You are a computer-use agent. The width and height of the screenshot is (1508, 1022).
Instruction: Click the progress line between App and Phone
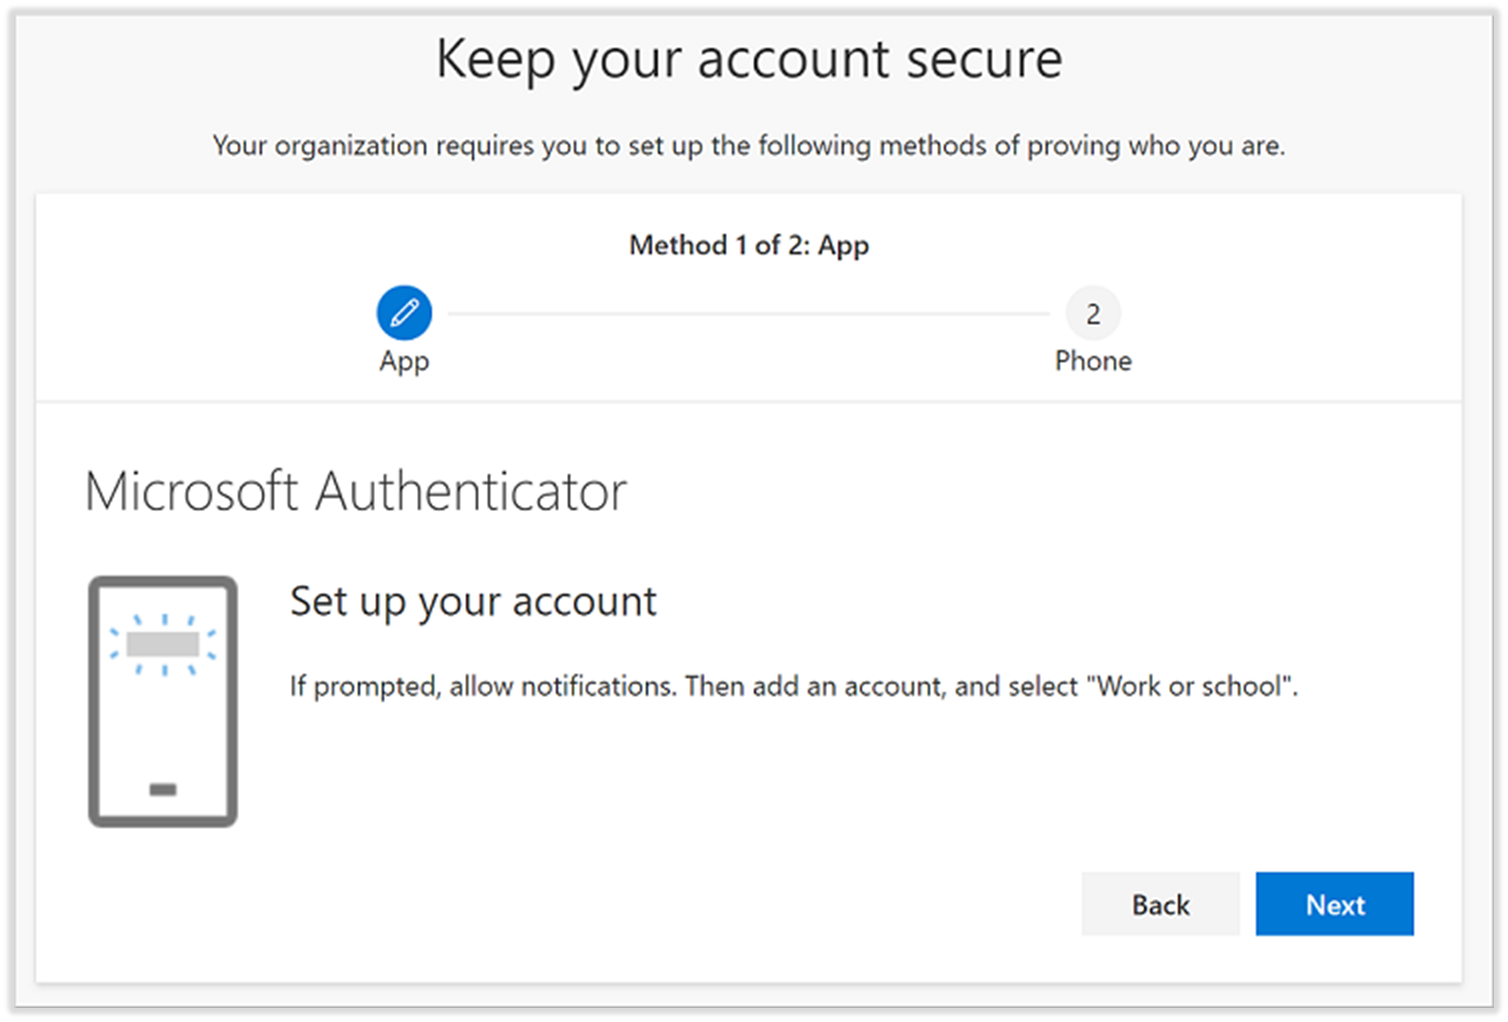coord(748,312)
